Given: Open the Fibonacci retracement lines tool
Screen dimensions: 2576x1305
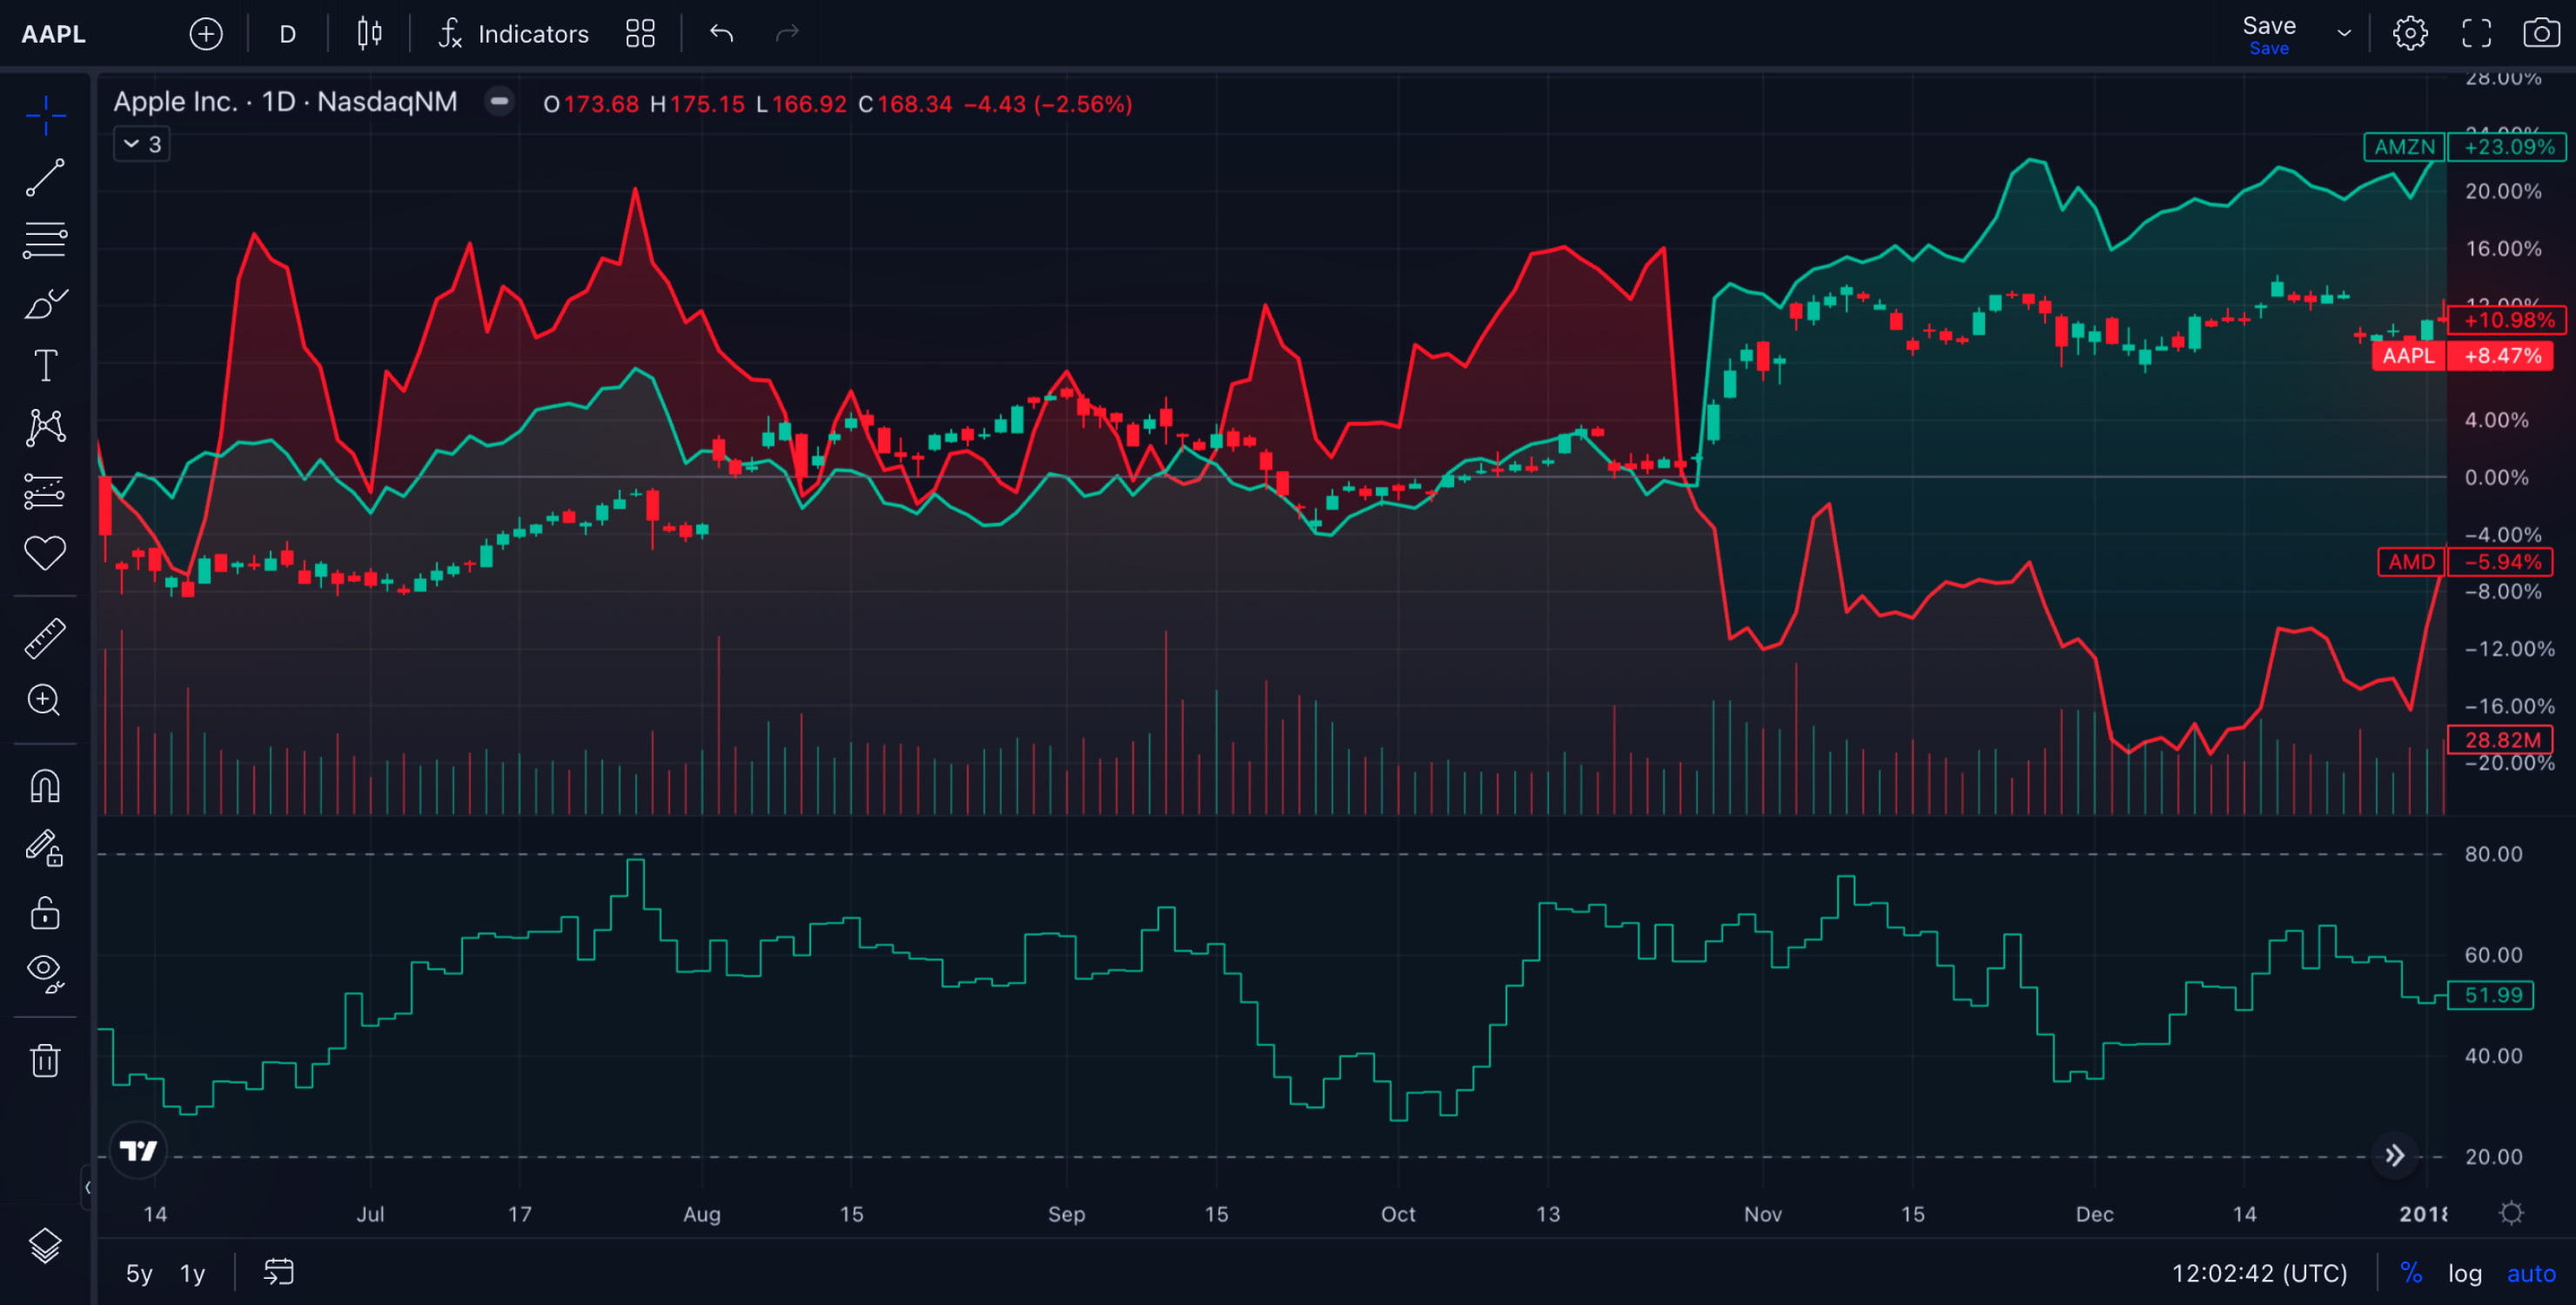Looking at the screenshot, I should point(45,241).
